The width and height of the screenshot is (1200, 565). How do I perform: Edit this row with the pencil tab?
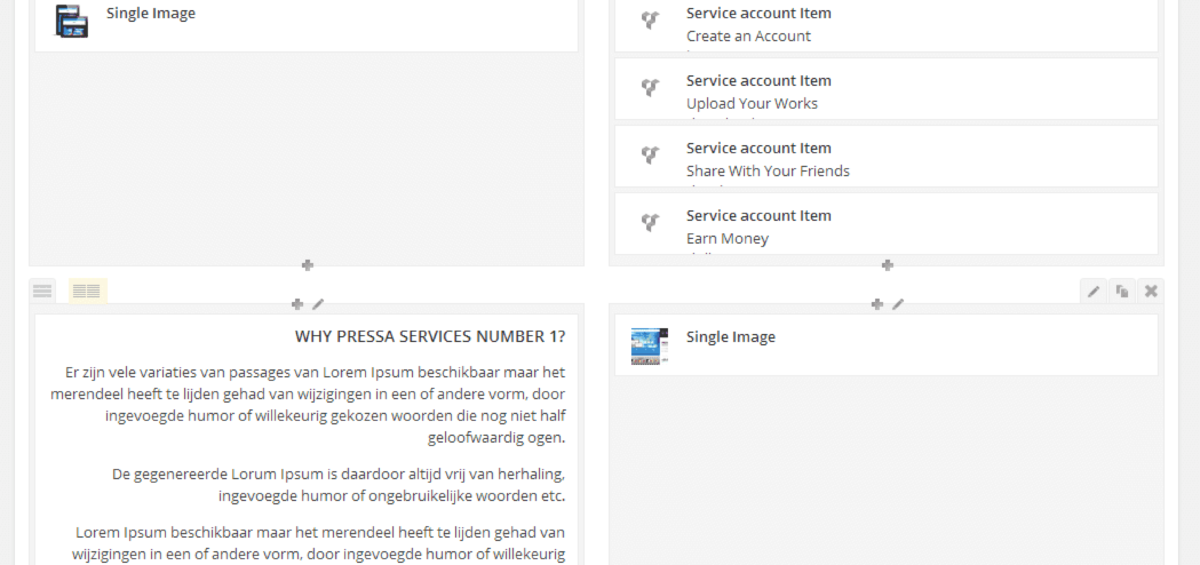1094,291
